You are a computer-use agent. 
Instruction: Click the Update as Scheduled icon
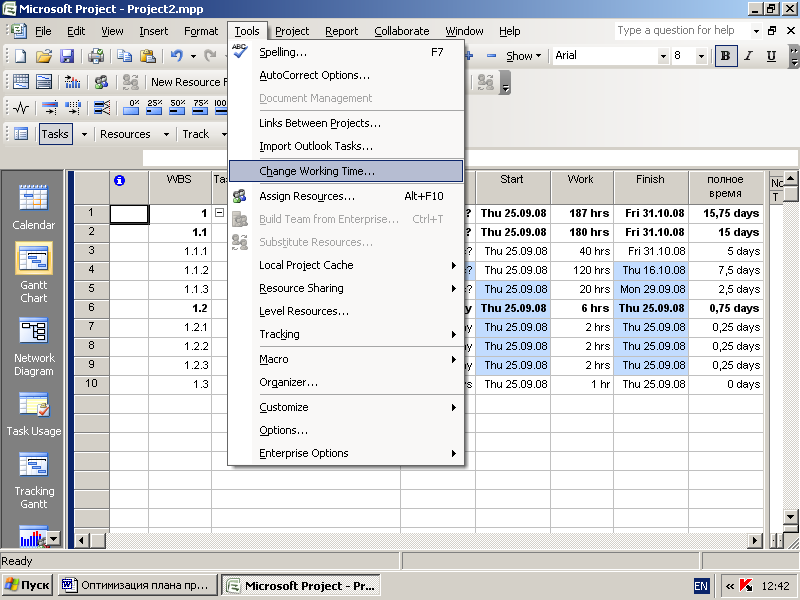pos(49,107)
